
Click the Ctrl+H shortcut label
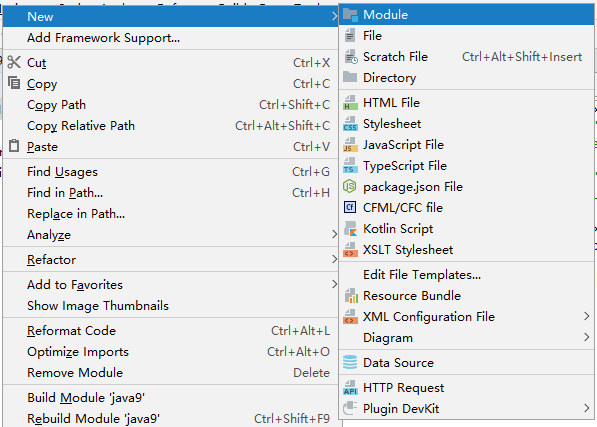click(311, 193)
